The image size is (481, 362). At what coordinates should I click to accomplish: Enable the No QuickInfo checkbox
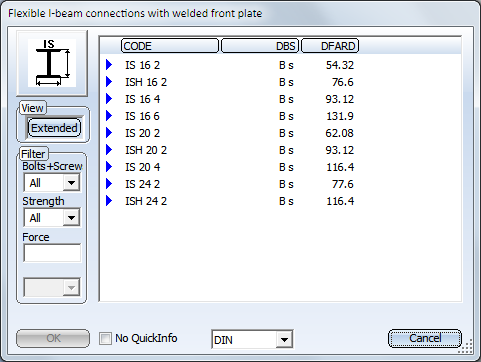pyautogui.click(x=105, y=339)
